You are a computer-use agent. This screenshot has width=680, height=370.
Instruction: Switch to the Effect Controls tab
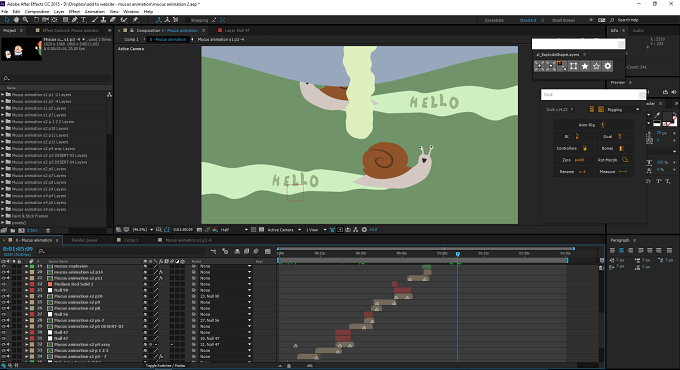(70, 30)
